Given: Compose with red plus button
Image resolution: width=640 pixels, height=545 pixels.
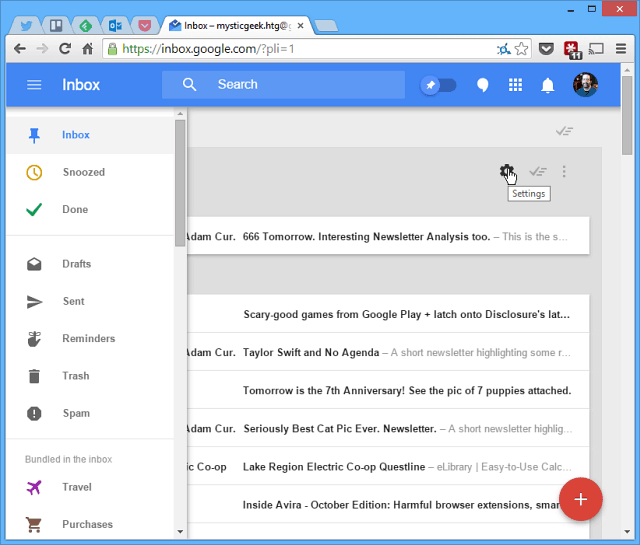Looking at the screenshot, I should 580,499.
